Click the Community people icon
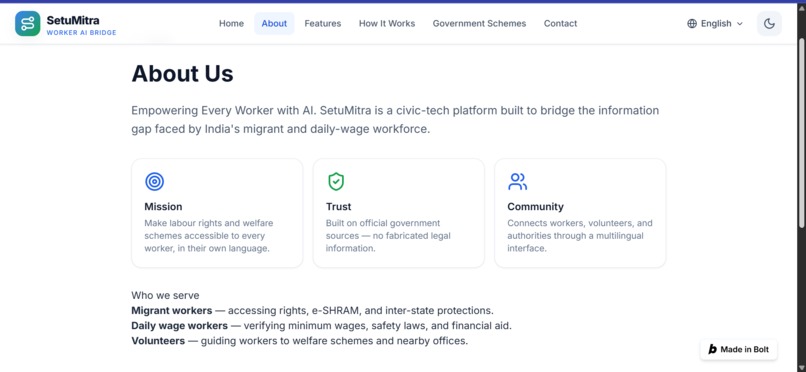 click(x=517, y=181)
